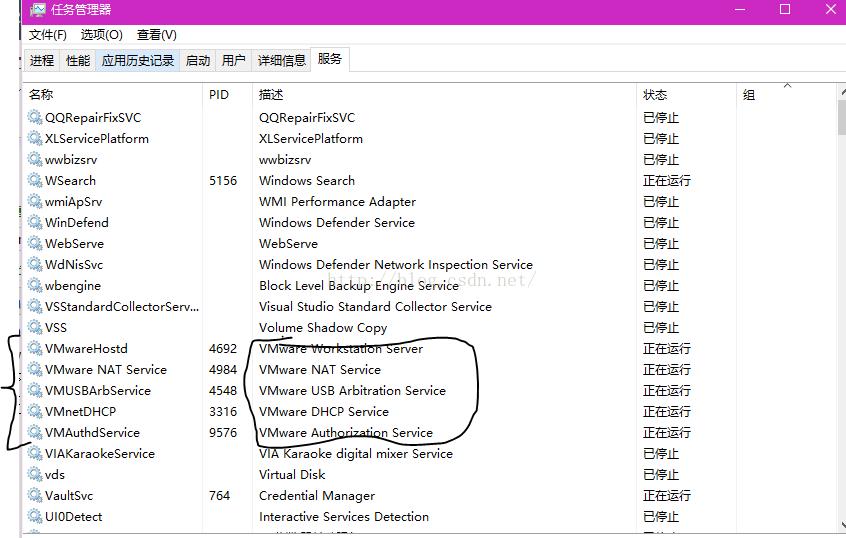Click 正在运行 status of VMnetDHCP row
This screenshot has height=538, width=846.
tap(666, 412)
